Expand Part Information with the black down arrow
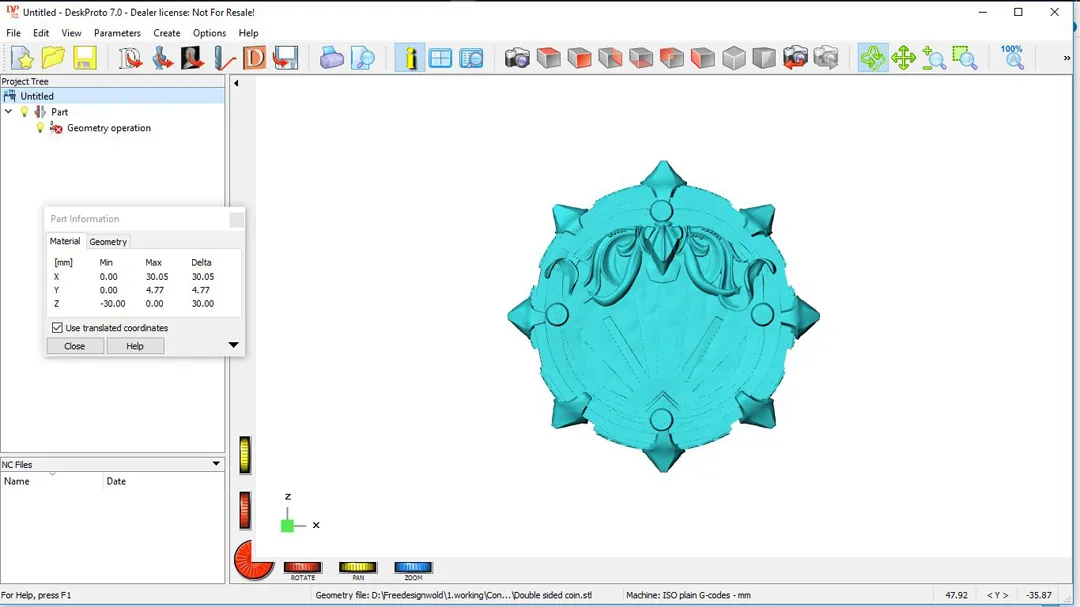Viewport: 1080px width, 607px height. (x=233, y=345)
